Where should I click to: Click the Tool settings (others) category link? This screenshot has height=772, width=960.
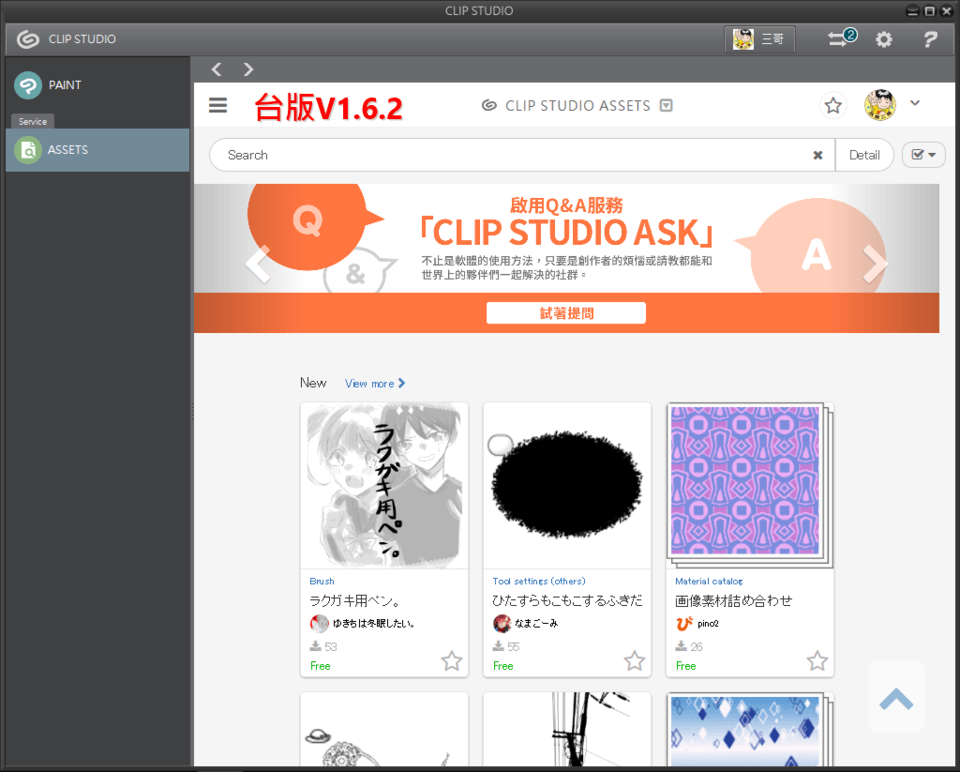(x=539, y=581)
